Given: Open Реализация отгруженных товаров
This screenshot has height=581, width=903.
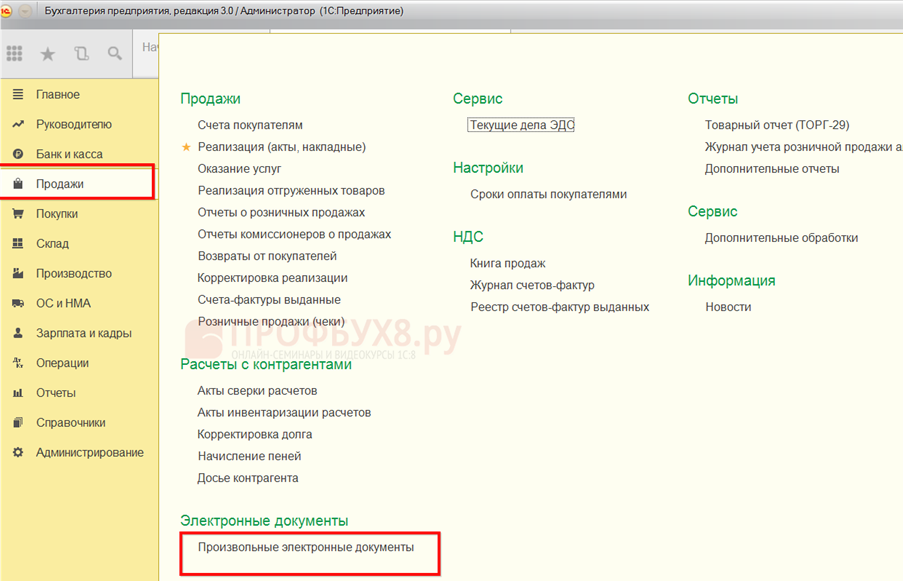Looking at the screenshot, I should (291, 191).
